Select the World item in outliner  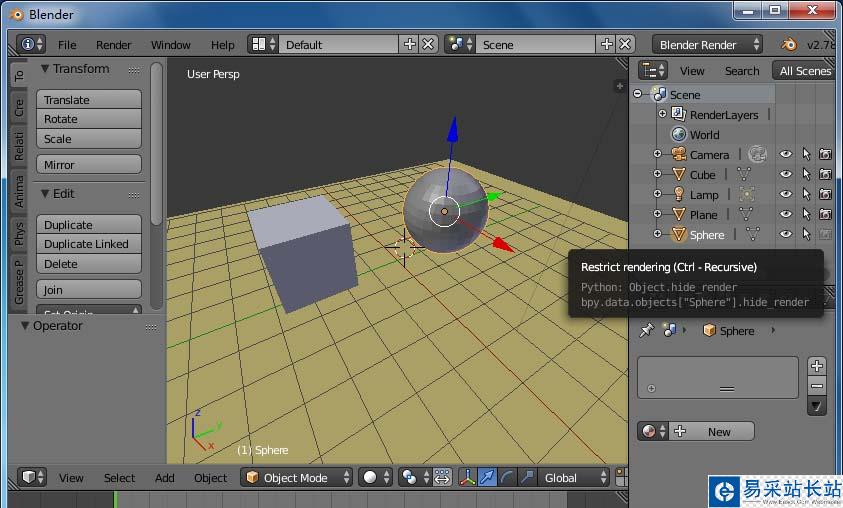coord(704,134)
